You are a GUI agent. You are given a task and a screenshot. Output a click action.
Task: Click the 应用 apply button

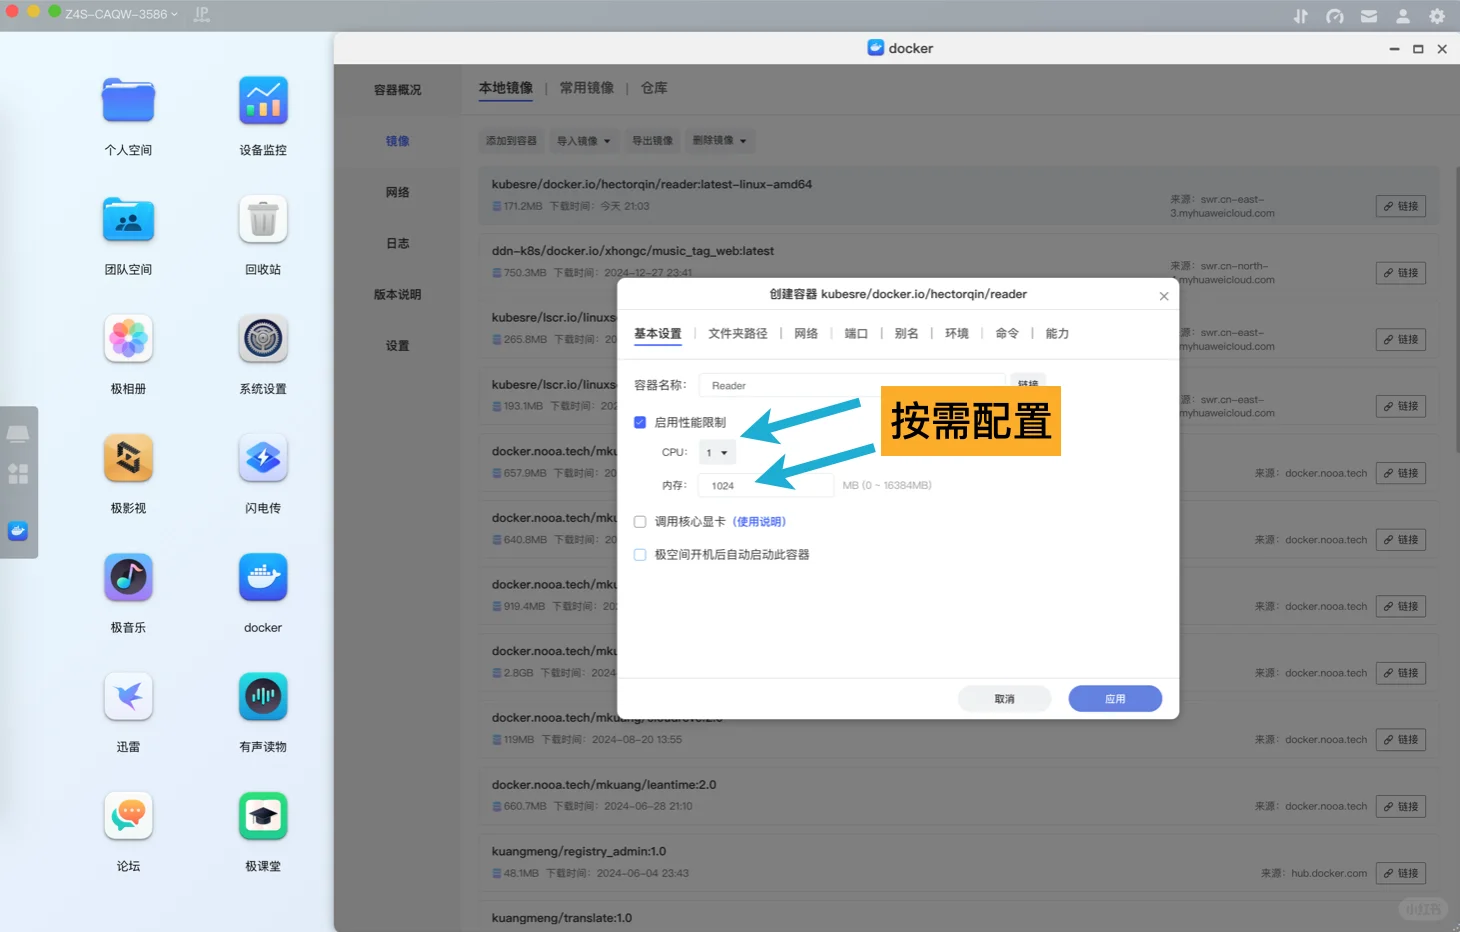(x=1115, y=699)
